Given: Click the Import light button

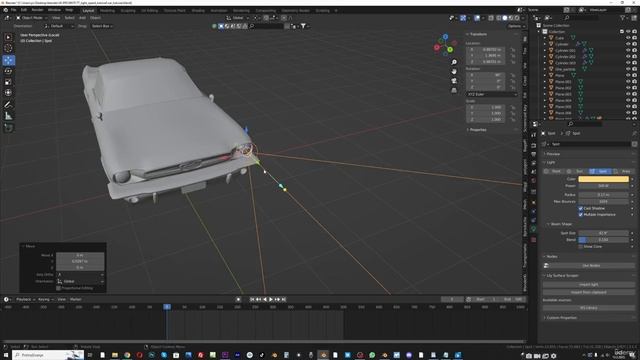Looking at the screenshot, I should pyautogui.click(x=589, y=284).
